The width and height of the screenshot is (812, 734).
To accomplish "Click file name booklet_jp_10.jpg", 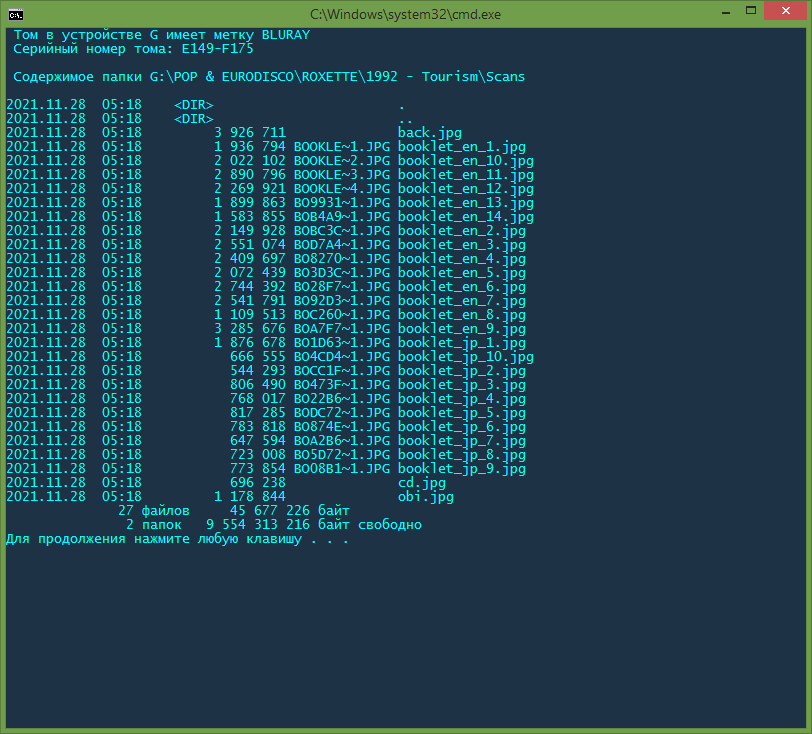I will tap(466, 357).
